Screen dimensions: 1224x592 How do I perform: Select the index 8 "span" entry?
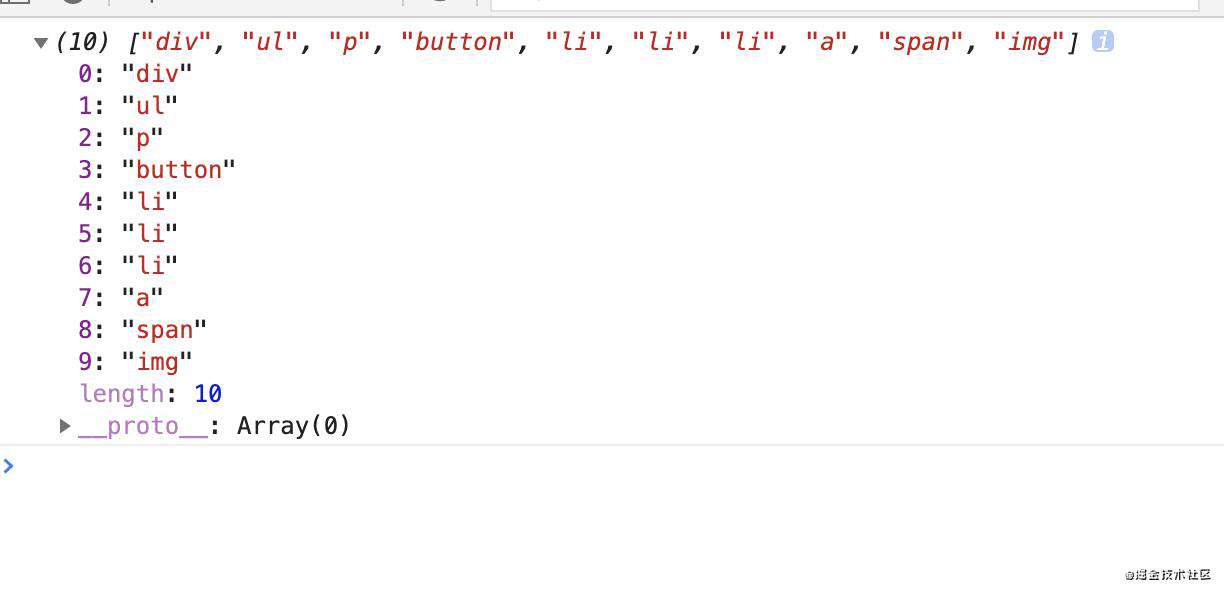(143, 329)
